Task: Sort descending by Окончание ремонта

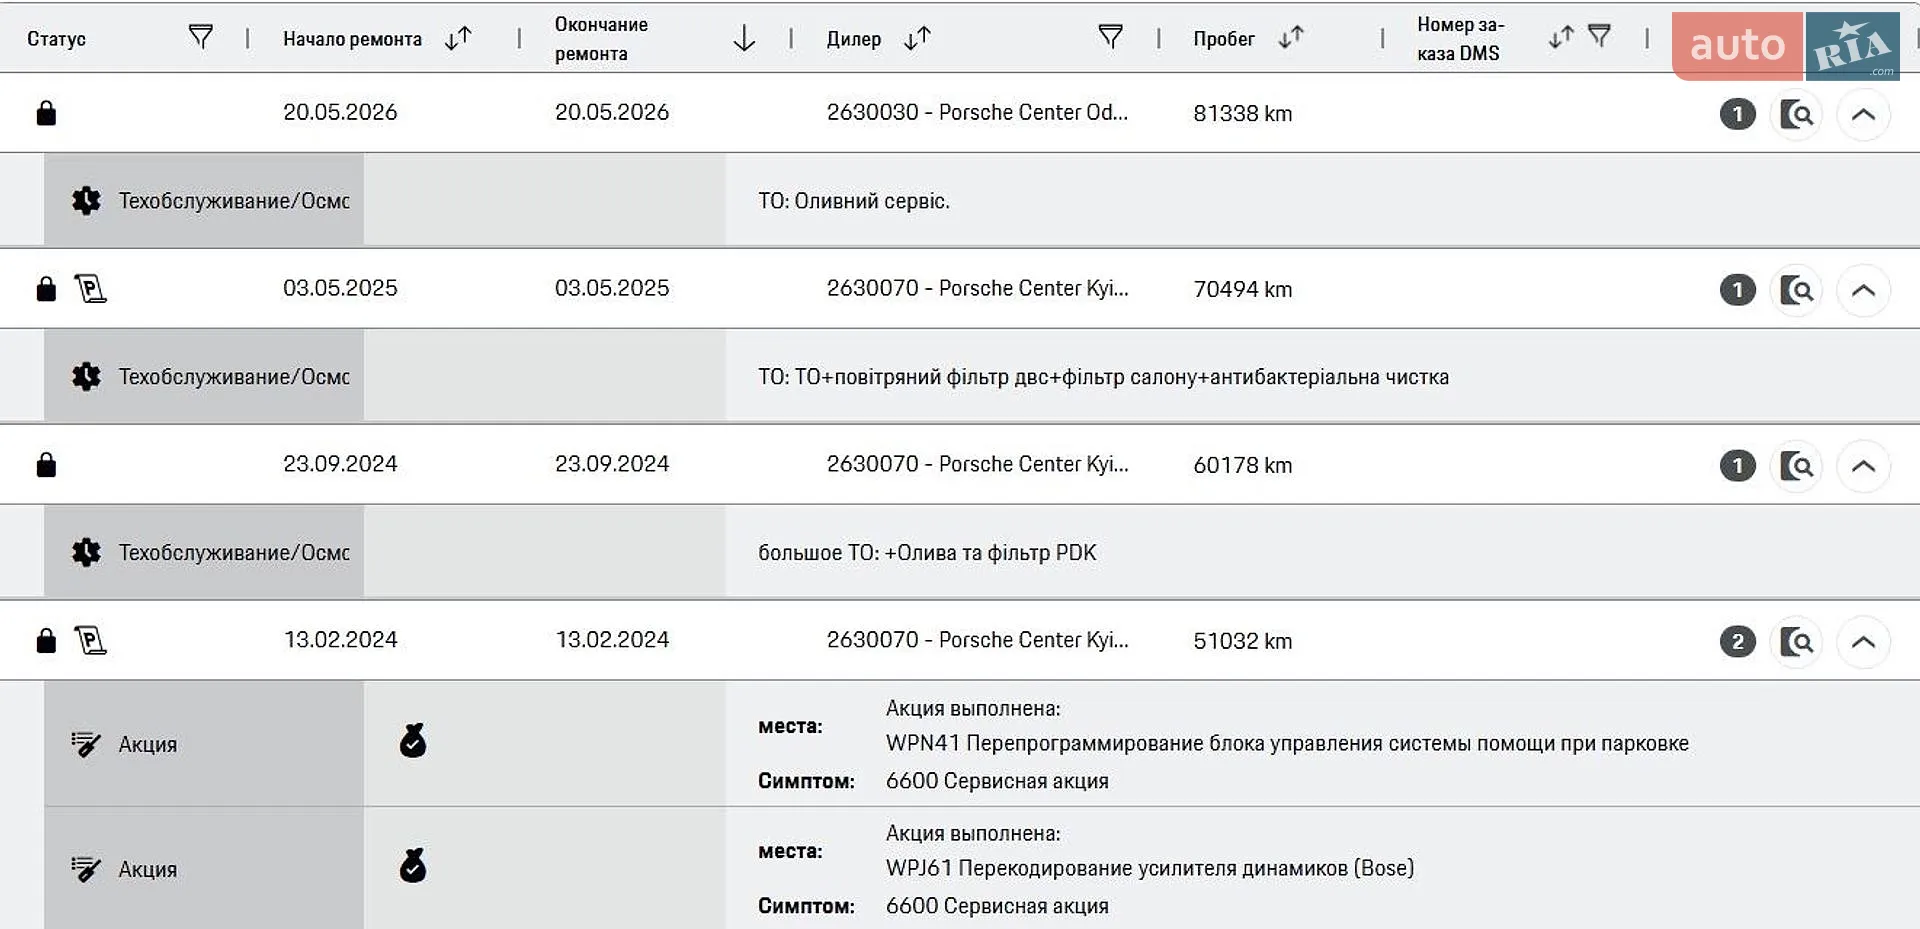Action: click(x=744, y=38)
